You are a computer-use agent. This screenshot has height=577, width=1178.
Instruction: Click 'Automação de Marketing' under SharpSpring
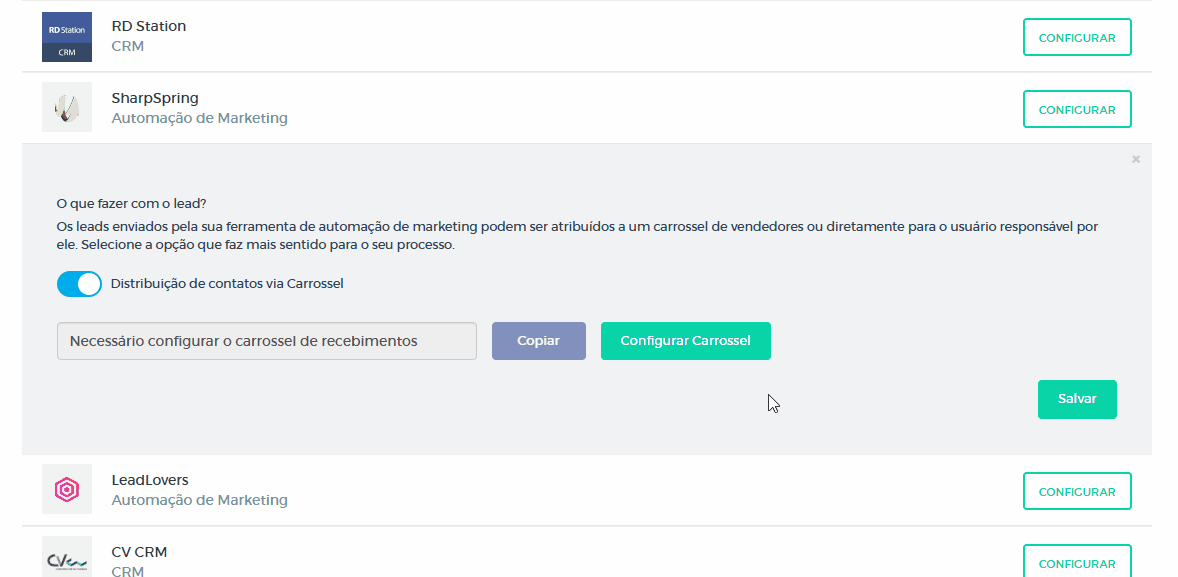pos(199,118)
